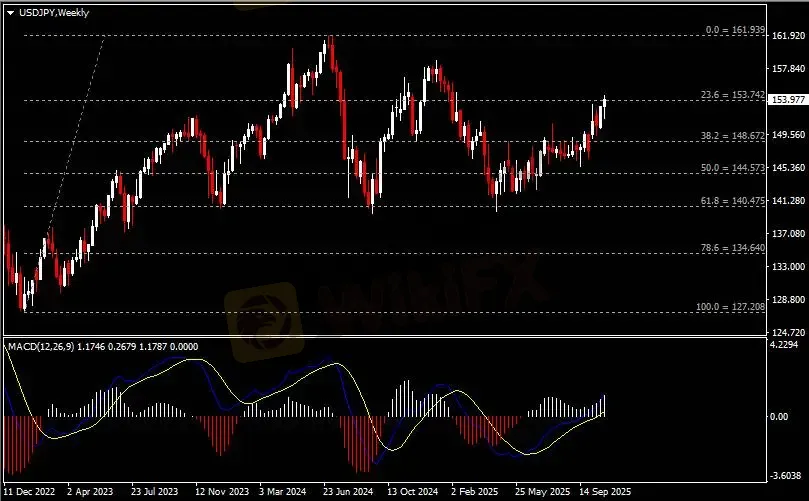Click the current price tag 153.977

tap(787, 100)
